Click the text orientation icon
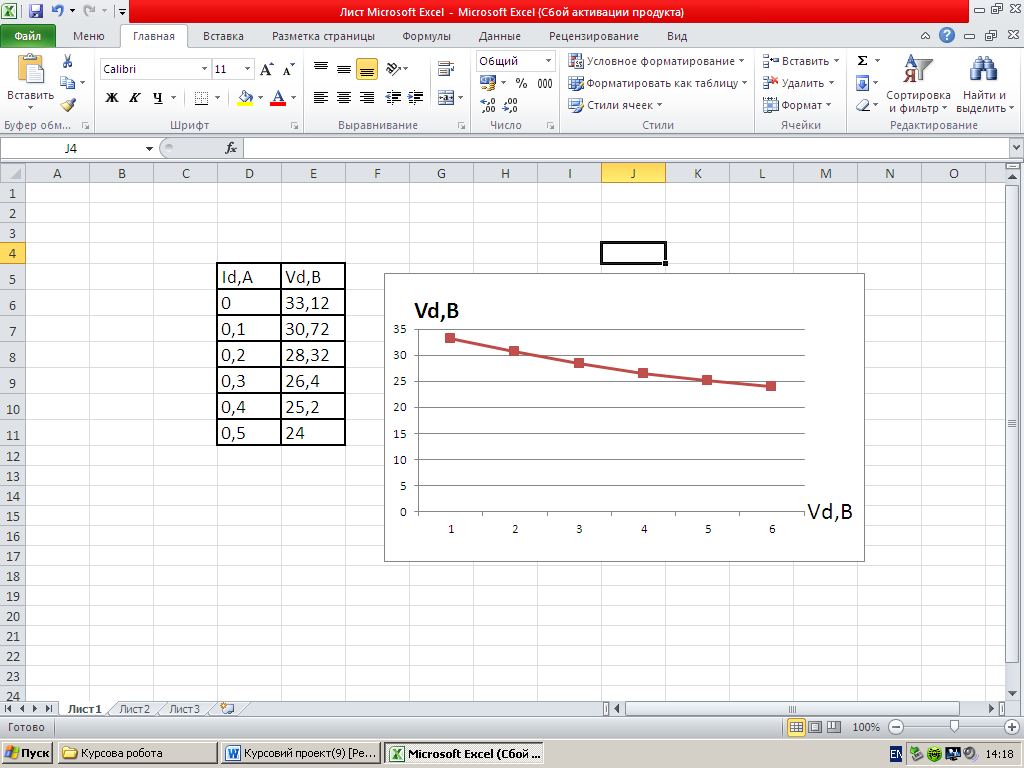 tap(393, 69)
